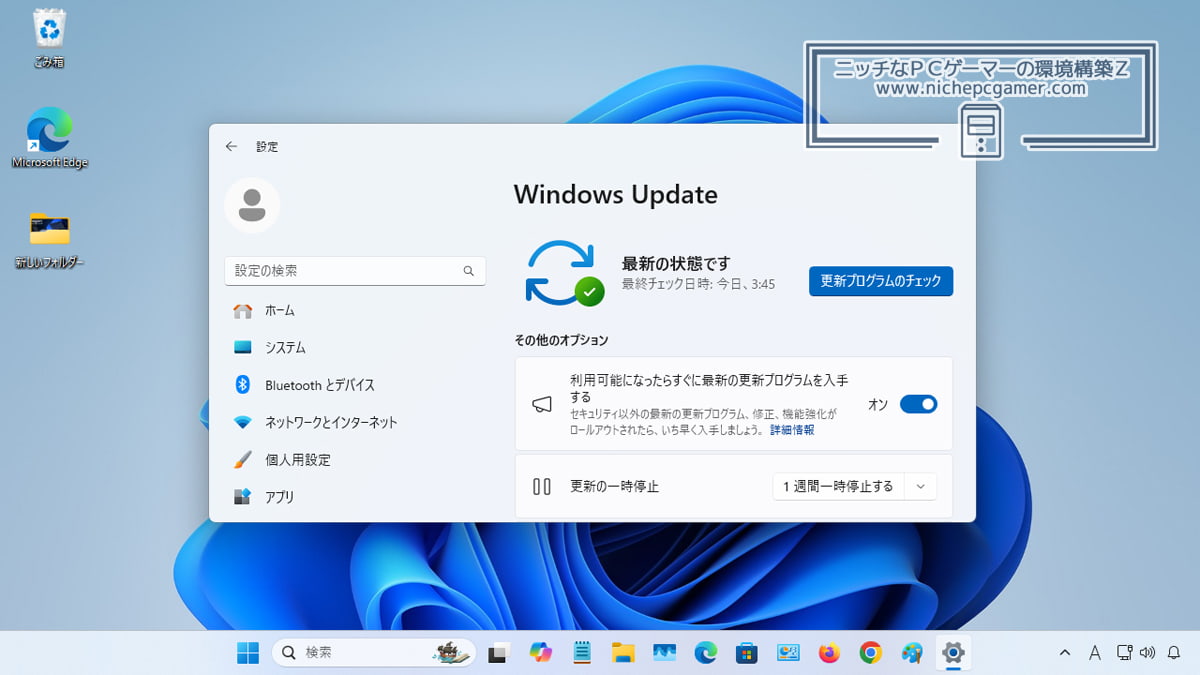Show hidden system tray icons
This screenshot has height=675, width=1200.
[x=1065, y=653]
